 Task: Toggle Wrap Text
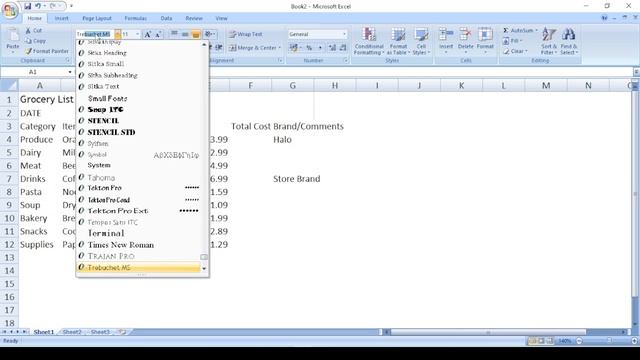246,34
